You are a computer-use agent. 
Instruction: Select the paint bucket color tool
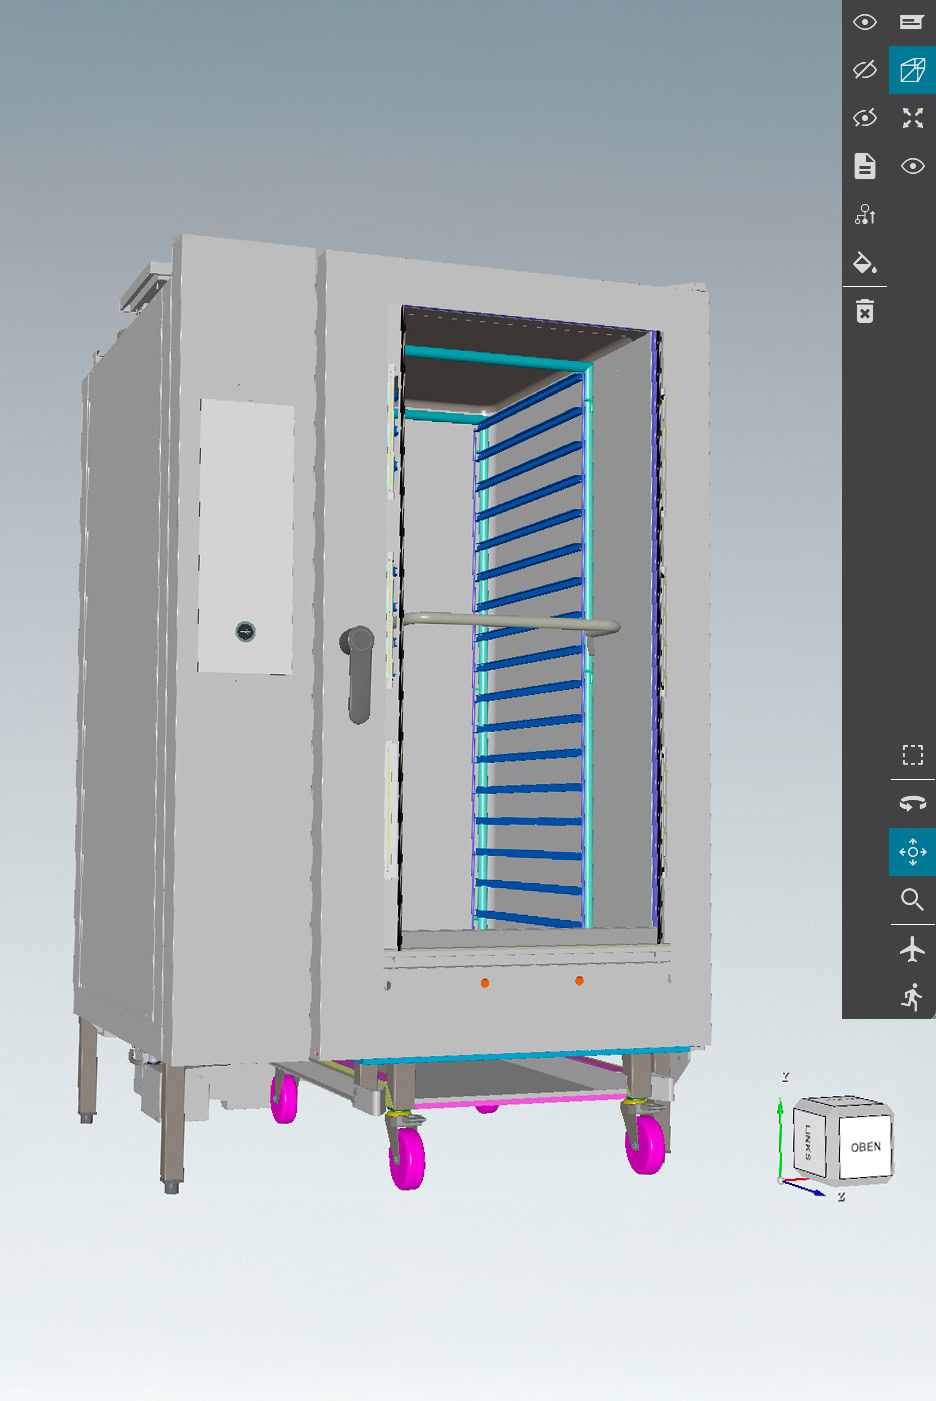(x=865, y=263)
